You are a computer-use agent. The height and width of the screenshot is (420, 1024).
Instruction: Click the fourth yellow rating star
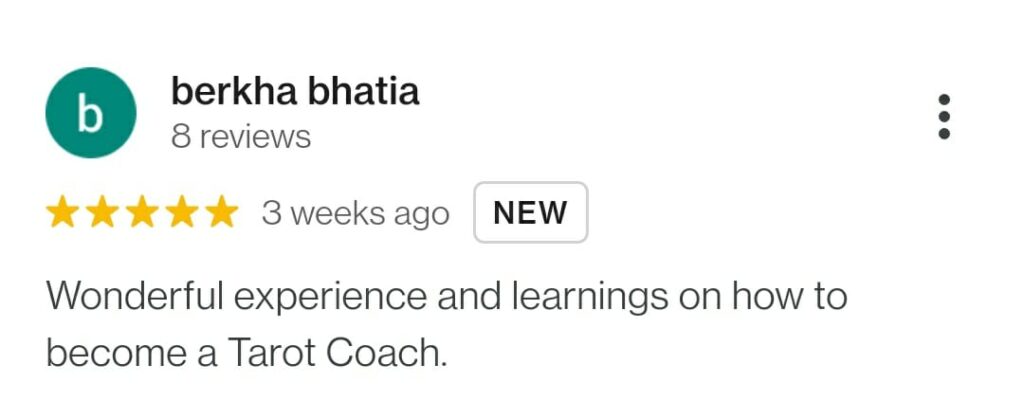point(181,212)
